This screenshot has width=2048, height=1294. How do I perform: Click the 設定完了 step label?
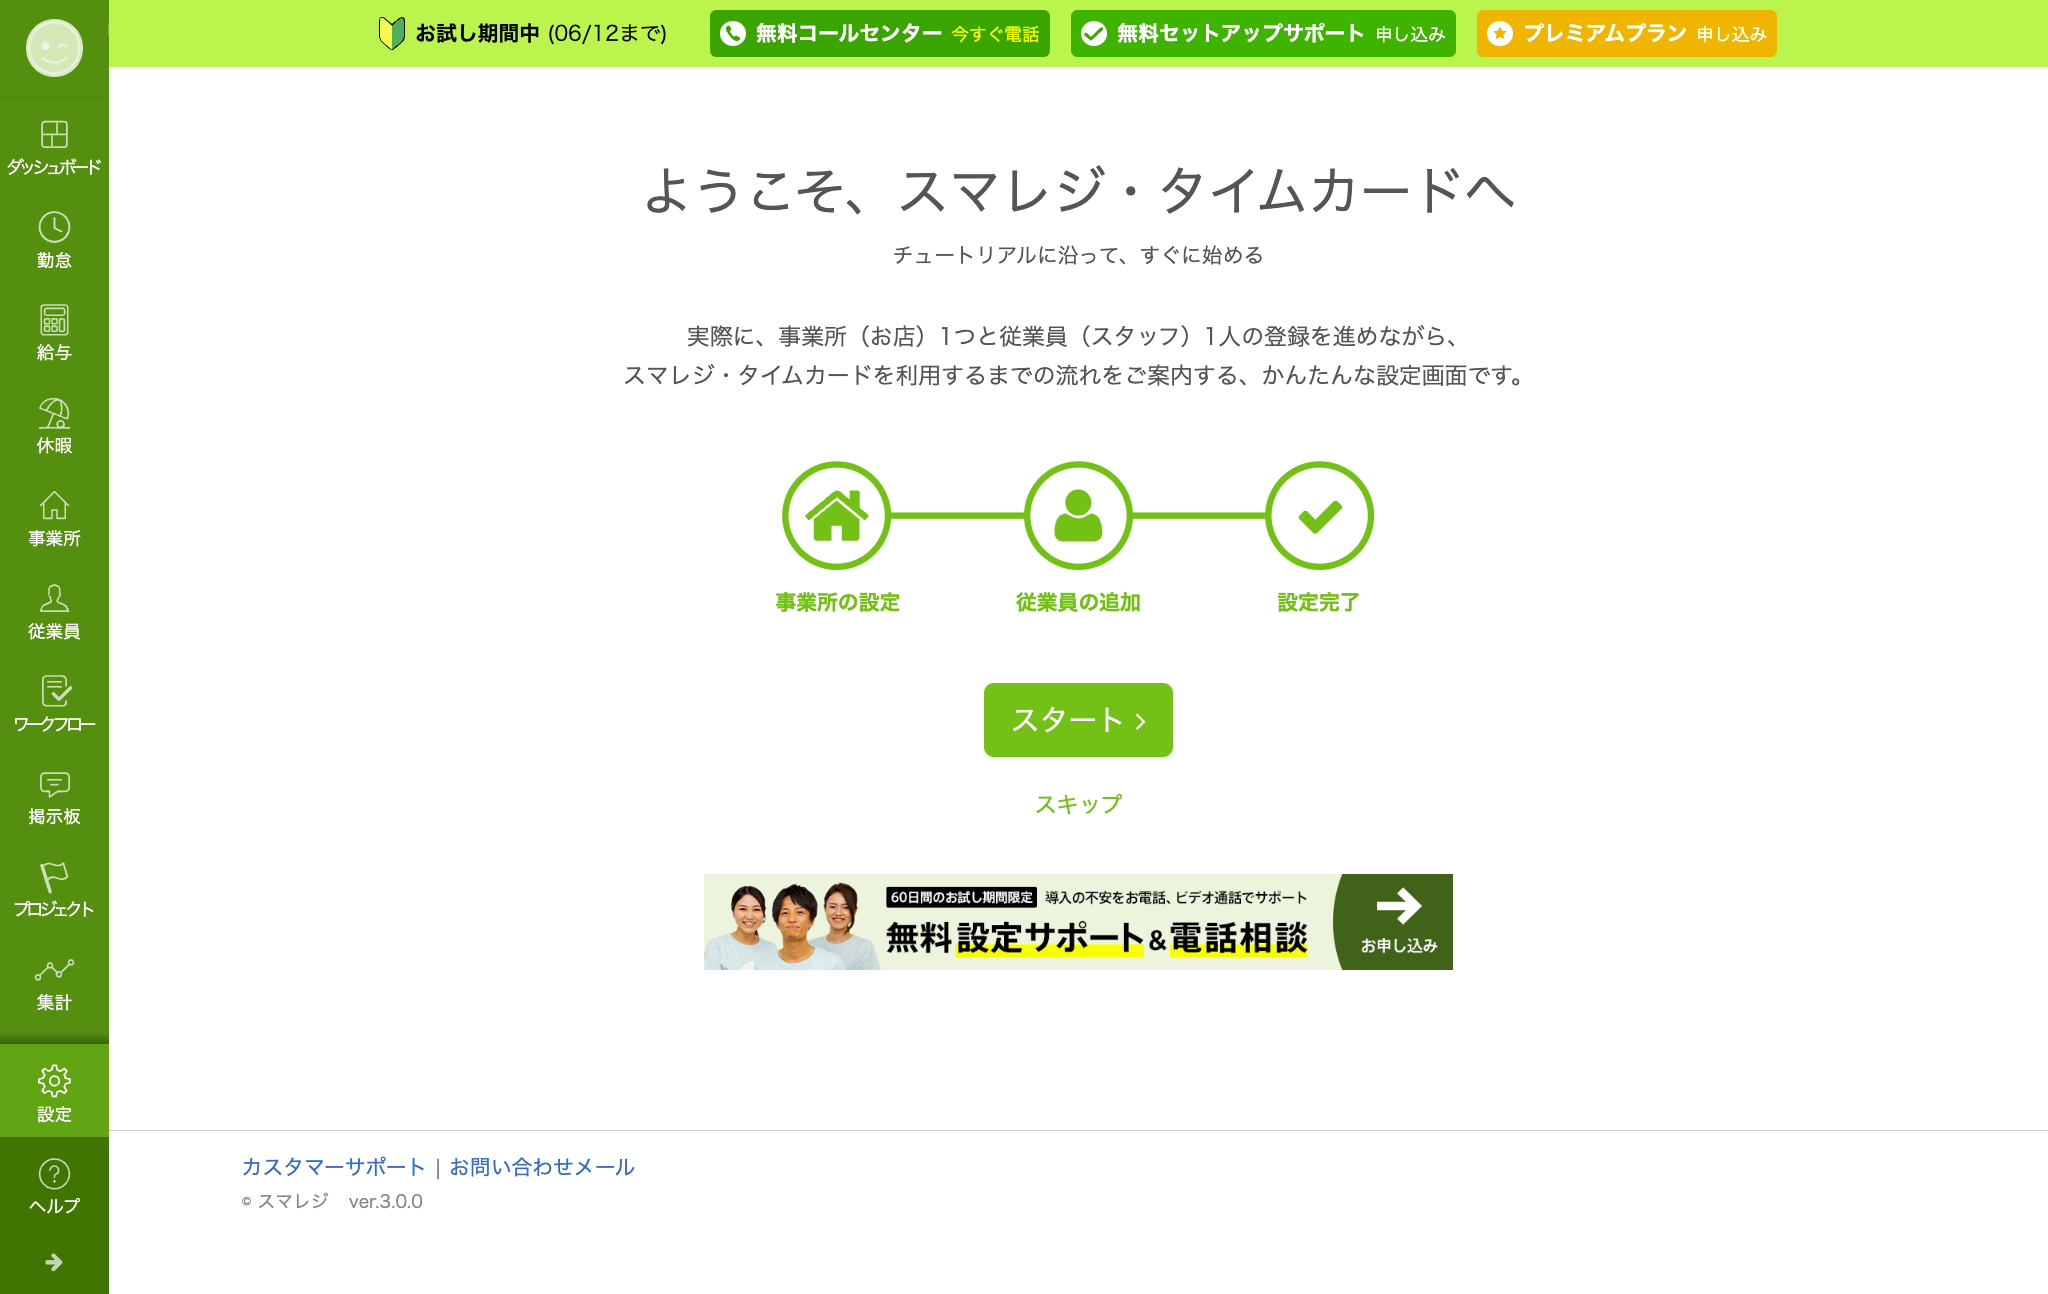(x=1319, y=603)
